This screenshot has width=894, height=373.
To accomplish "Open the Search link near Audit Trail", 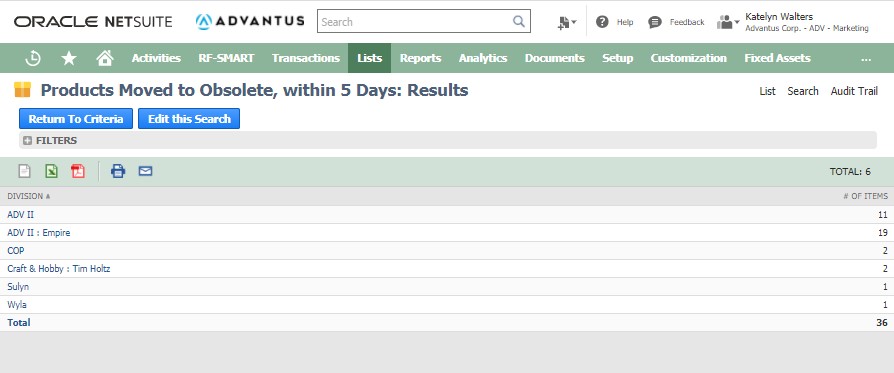I will (x=803, y=91).
